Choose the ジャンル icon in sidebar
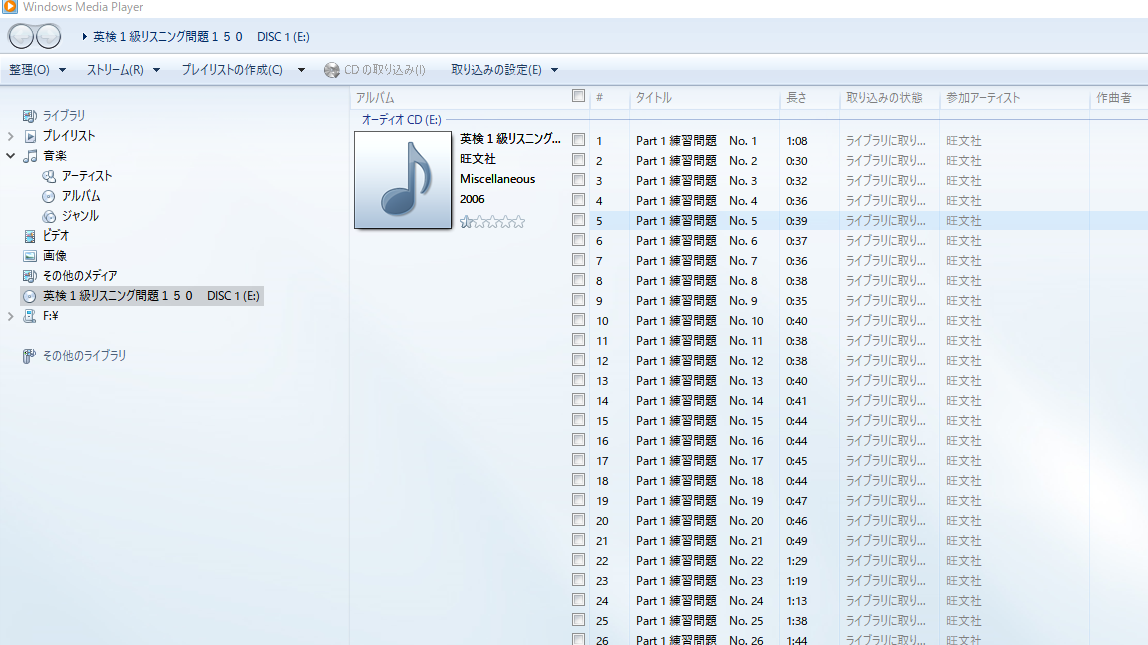The height and width of the screenshot is (645, 1148). click(x=49, y=216)
